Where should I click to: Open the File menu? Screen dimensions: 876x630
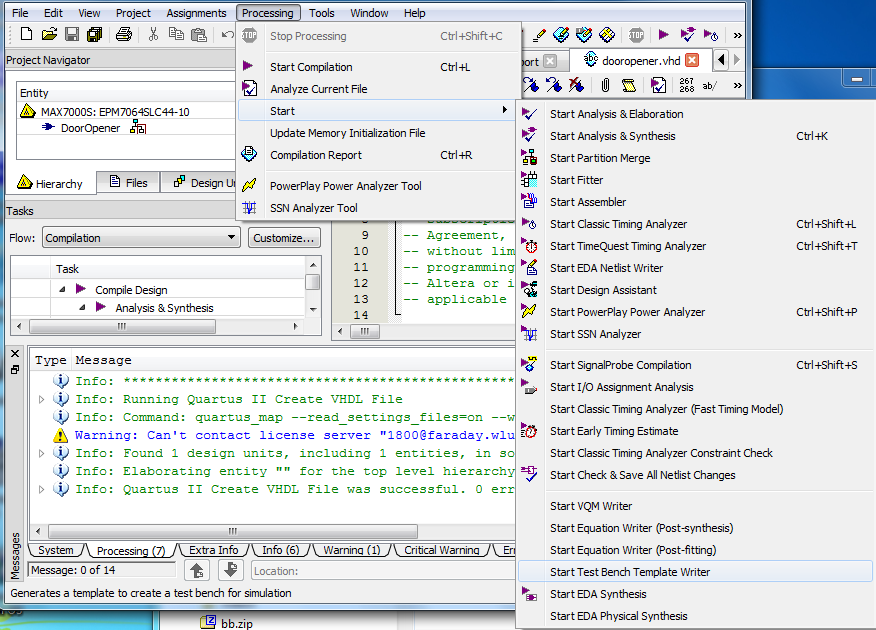click(x=20, y=13)
